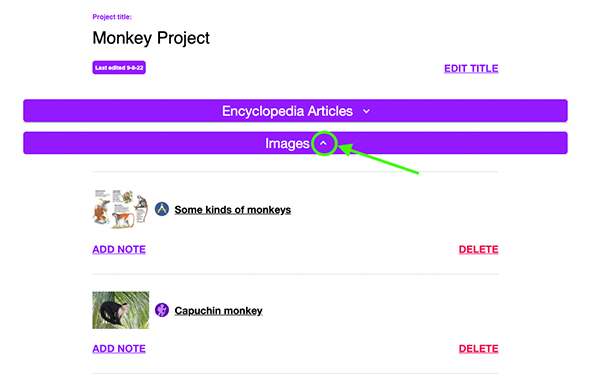
Task: Click the Images label text
Action: tap(287, 143)
